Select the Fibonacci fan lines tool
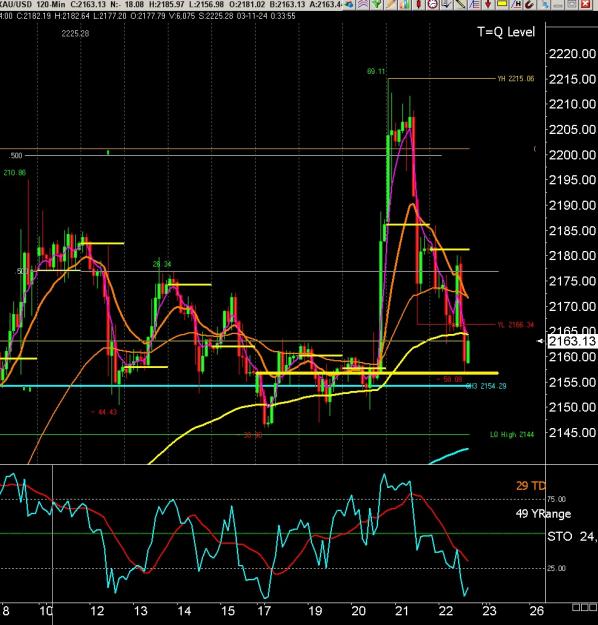Image resolution: width=598 pixels, height=625 pixels. (474, 4)
